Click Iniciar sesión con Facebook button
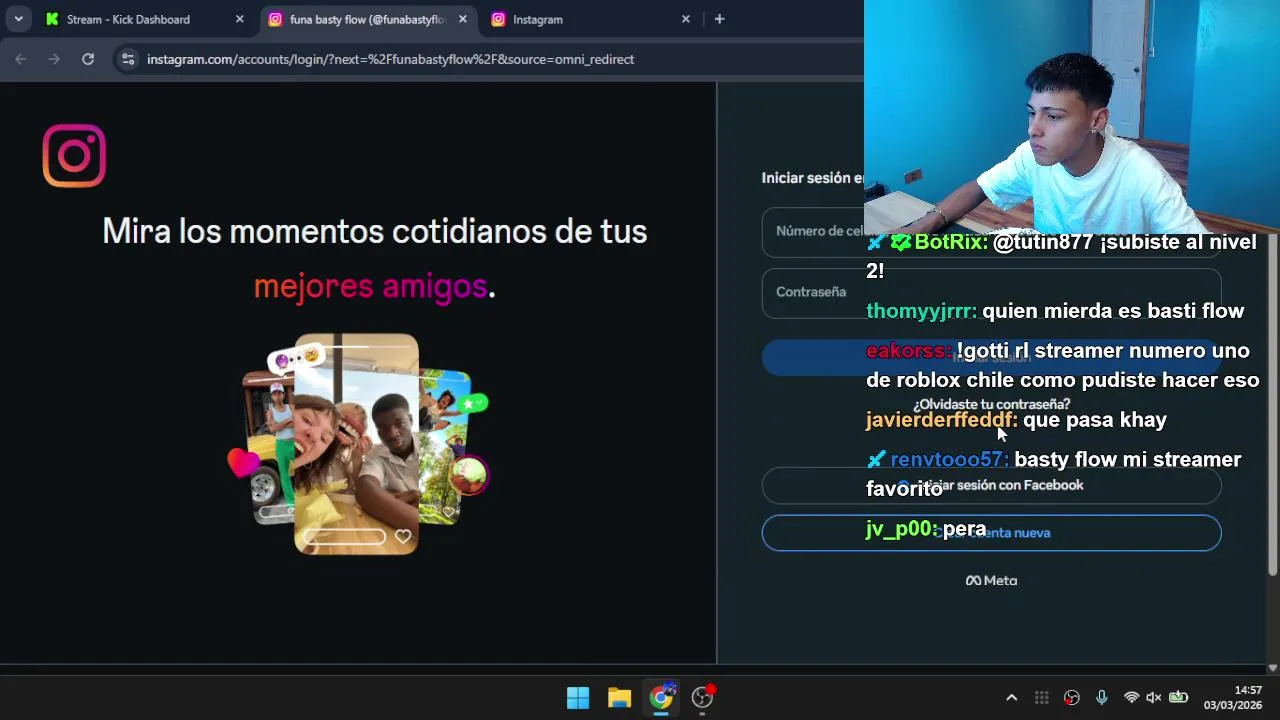The width and height of the screenshot is (1280, 720). (991, 485)
